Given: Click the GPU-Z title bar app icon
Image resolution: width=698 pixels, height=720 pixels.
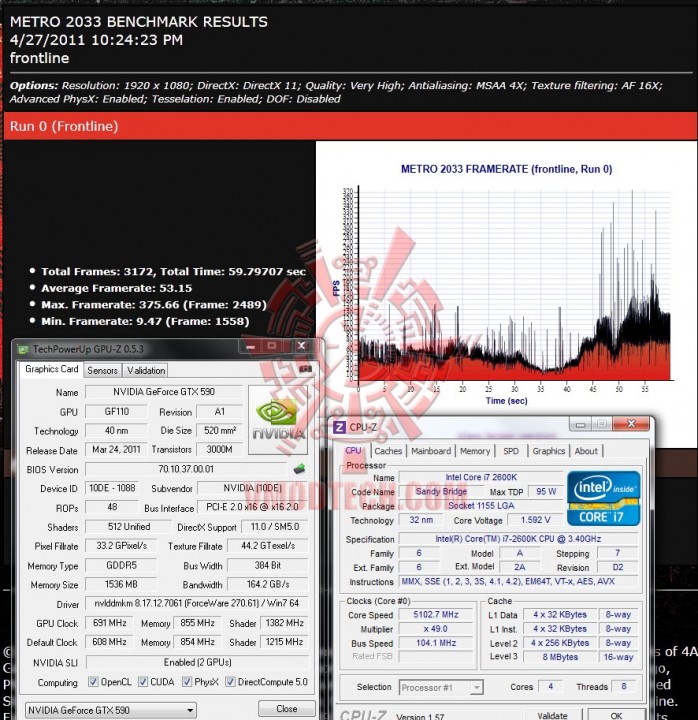Looking at the screenshot, I should coord(23,349).
